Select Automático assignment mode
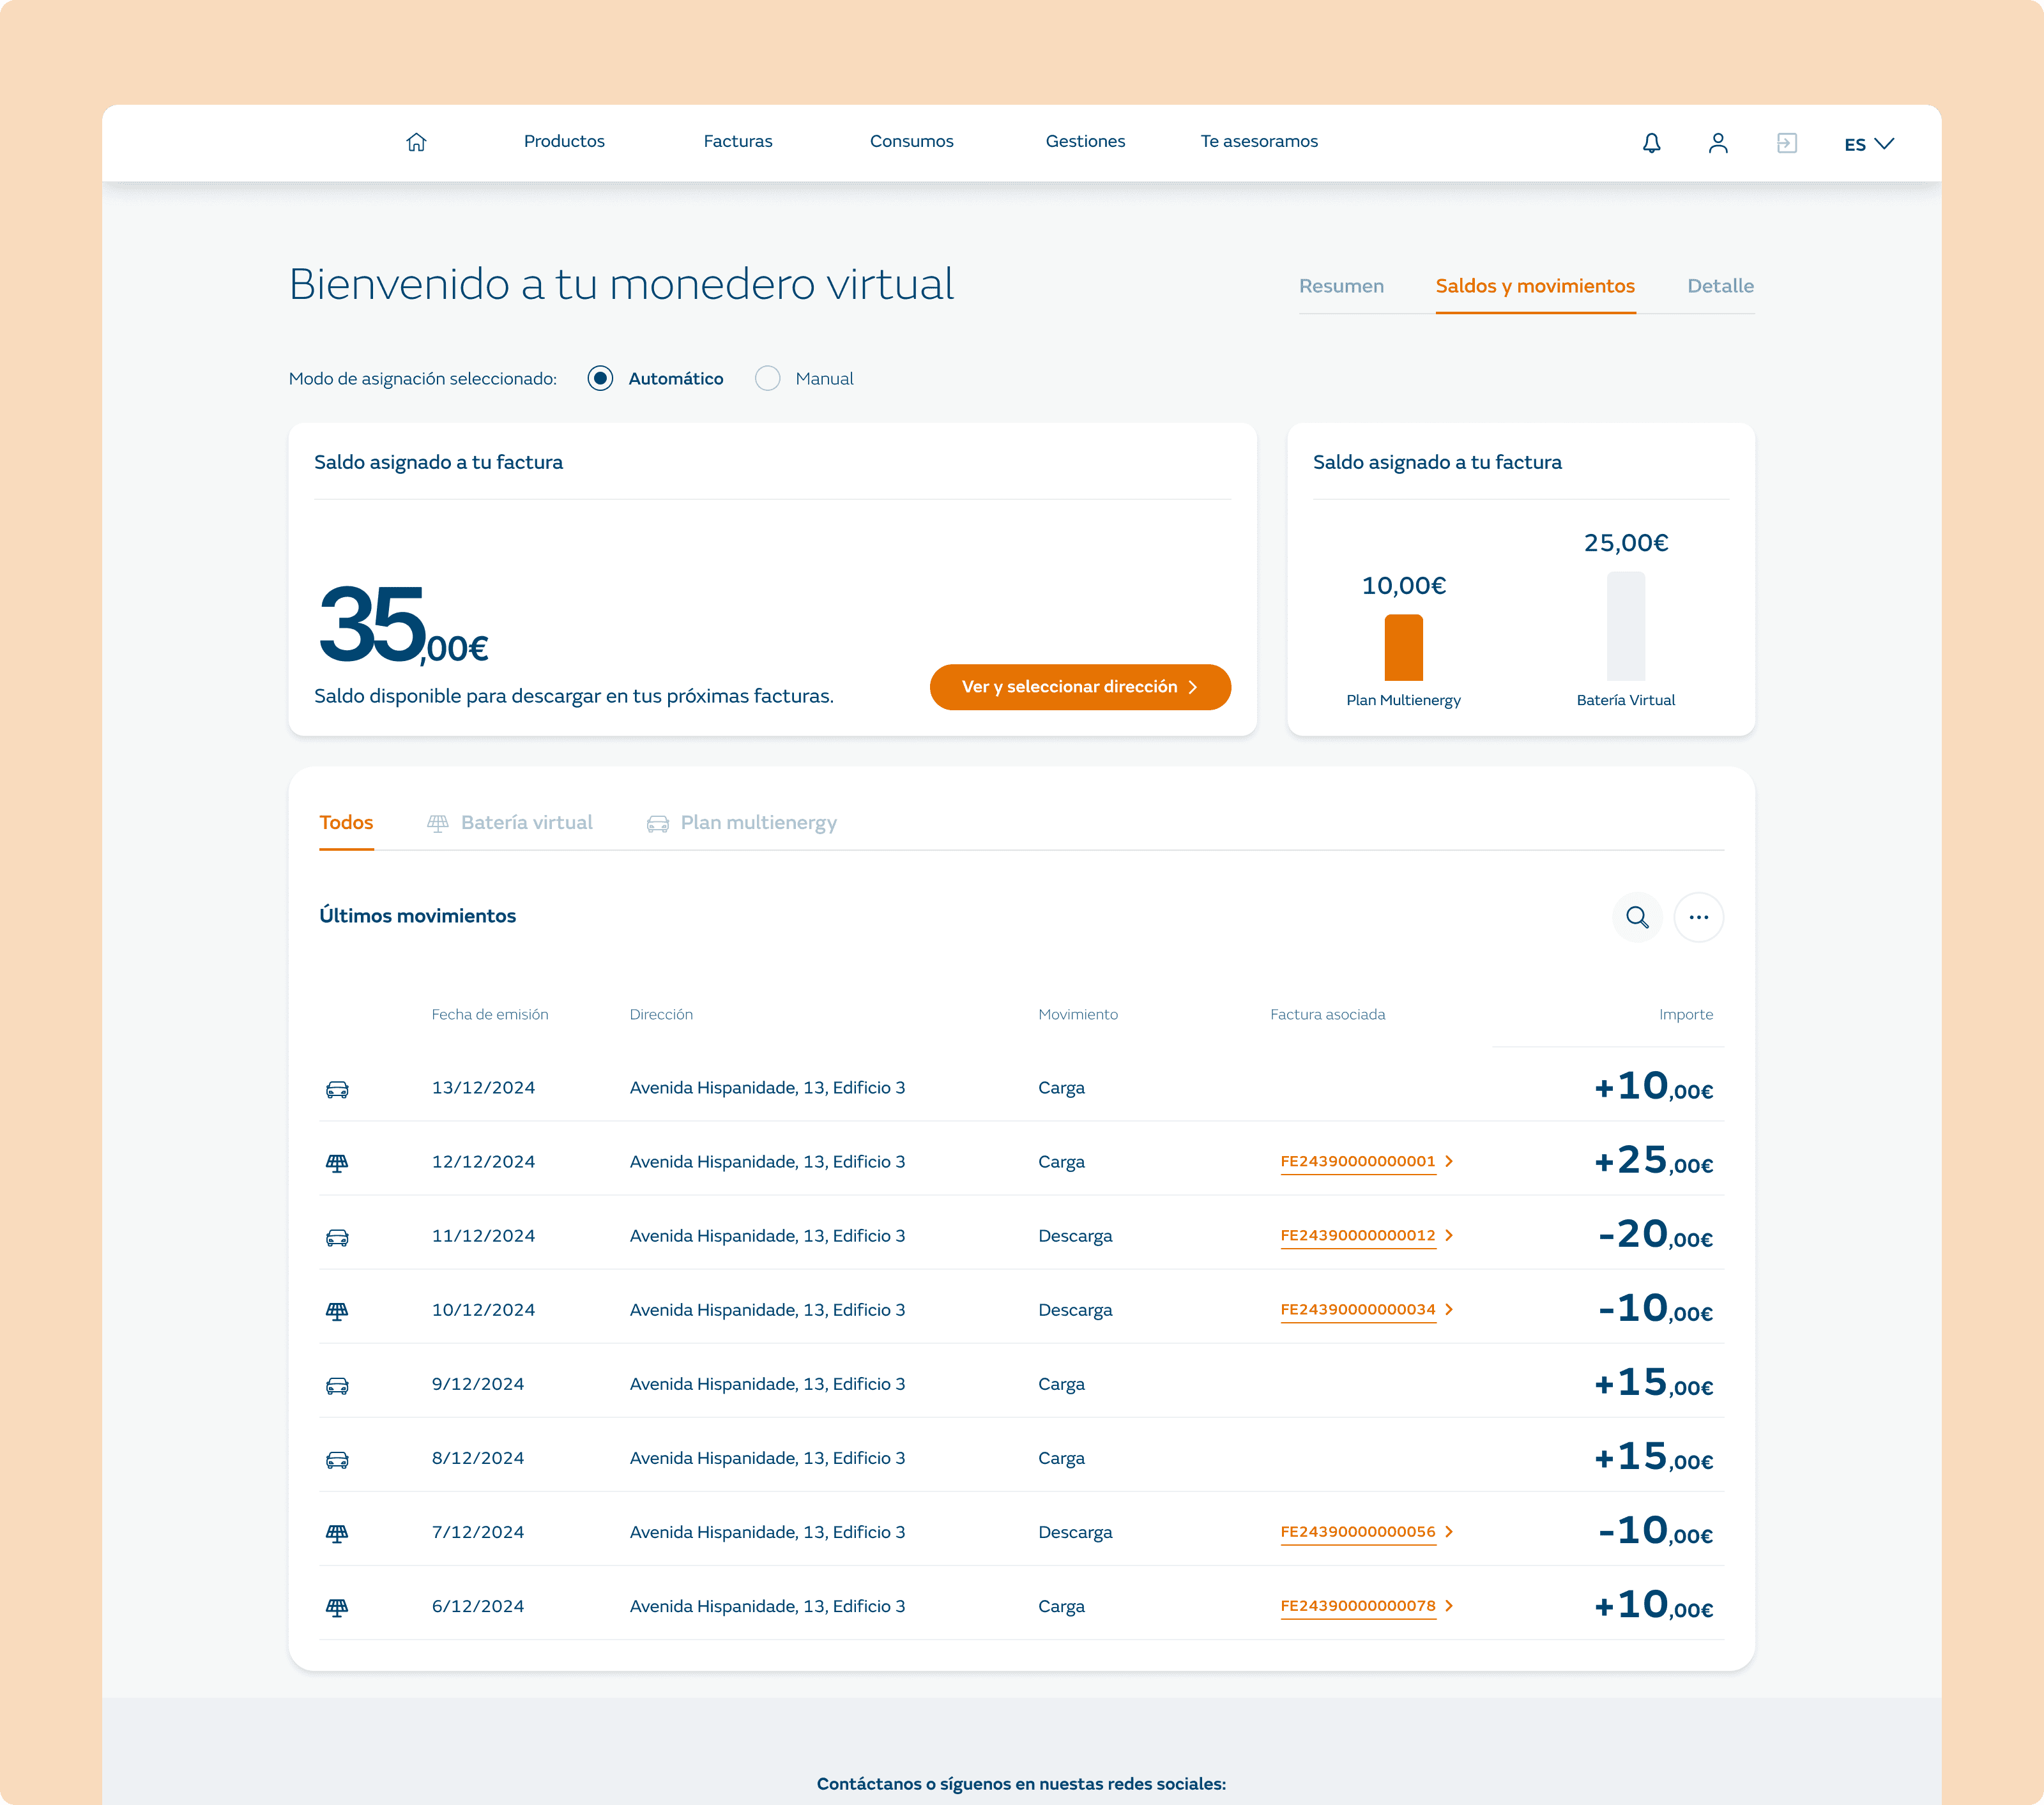Image resolution: width=2044 pixels, height=1805 pixels. [x=600, y=379]
